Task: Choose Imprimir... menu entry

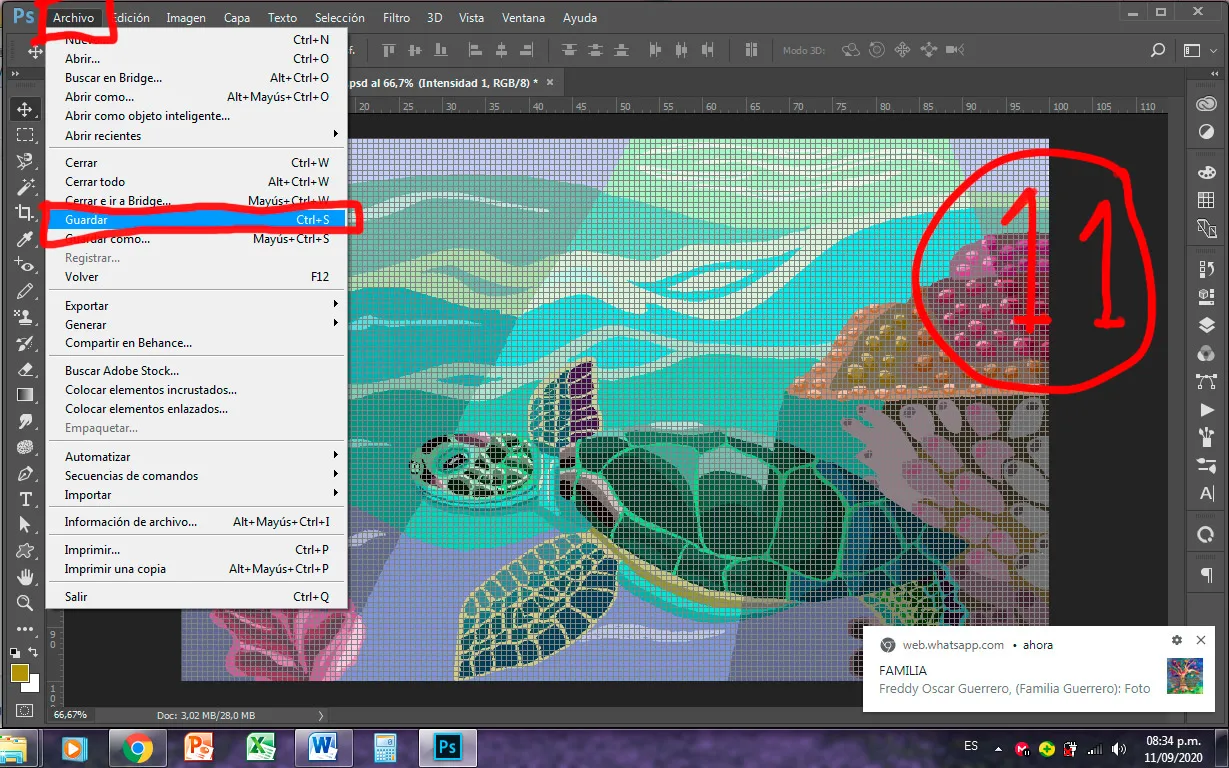Action: tap(197, 549)
